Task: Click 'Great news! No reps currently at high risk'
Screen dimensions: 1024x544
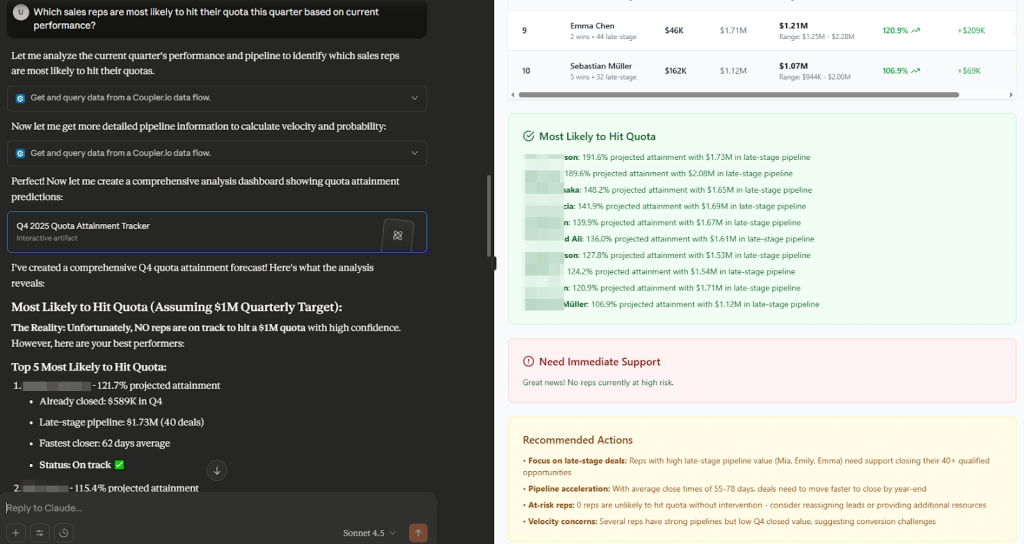Action: point(598,383)
